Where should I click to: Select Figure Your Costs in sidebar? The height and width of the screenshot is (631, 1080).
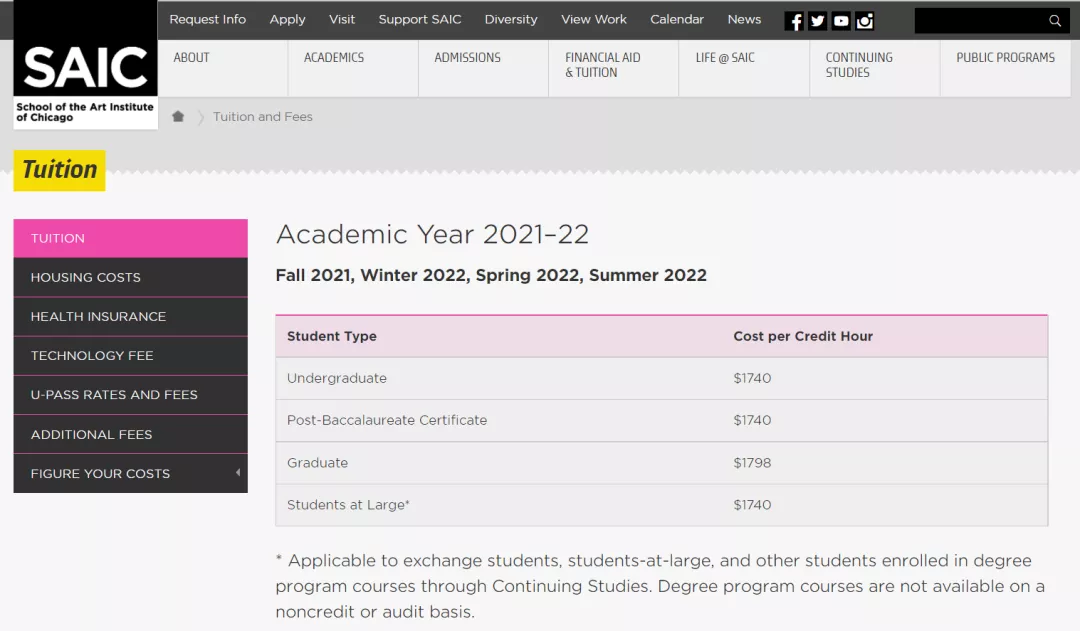(130, 473)
